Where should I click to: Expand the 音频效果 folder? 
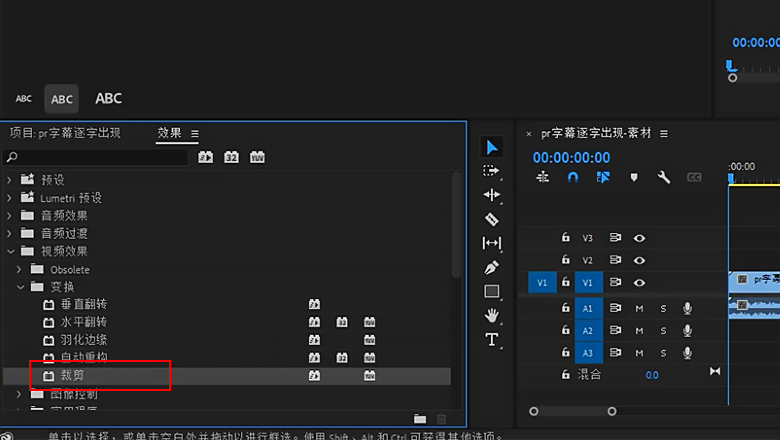click(10, 216)
